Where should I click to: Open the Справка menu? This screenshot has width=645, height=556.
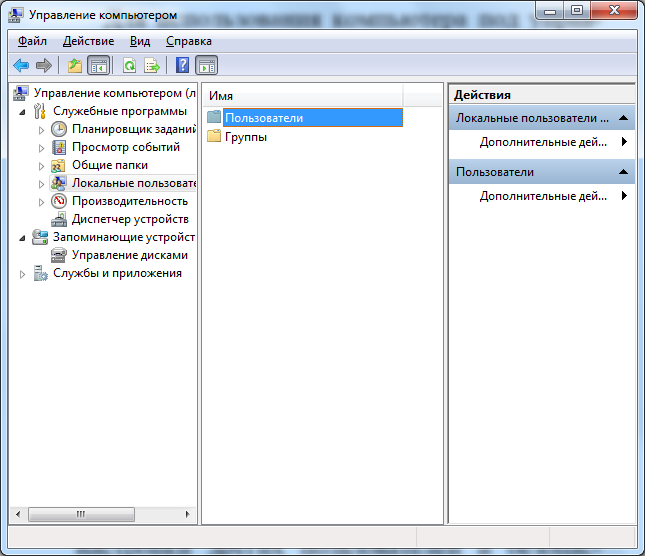pos(189,41)
